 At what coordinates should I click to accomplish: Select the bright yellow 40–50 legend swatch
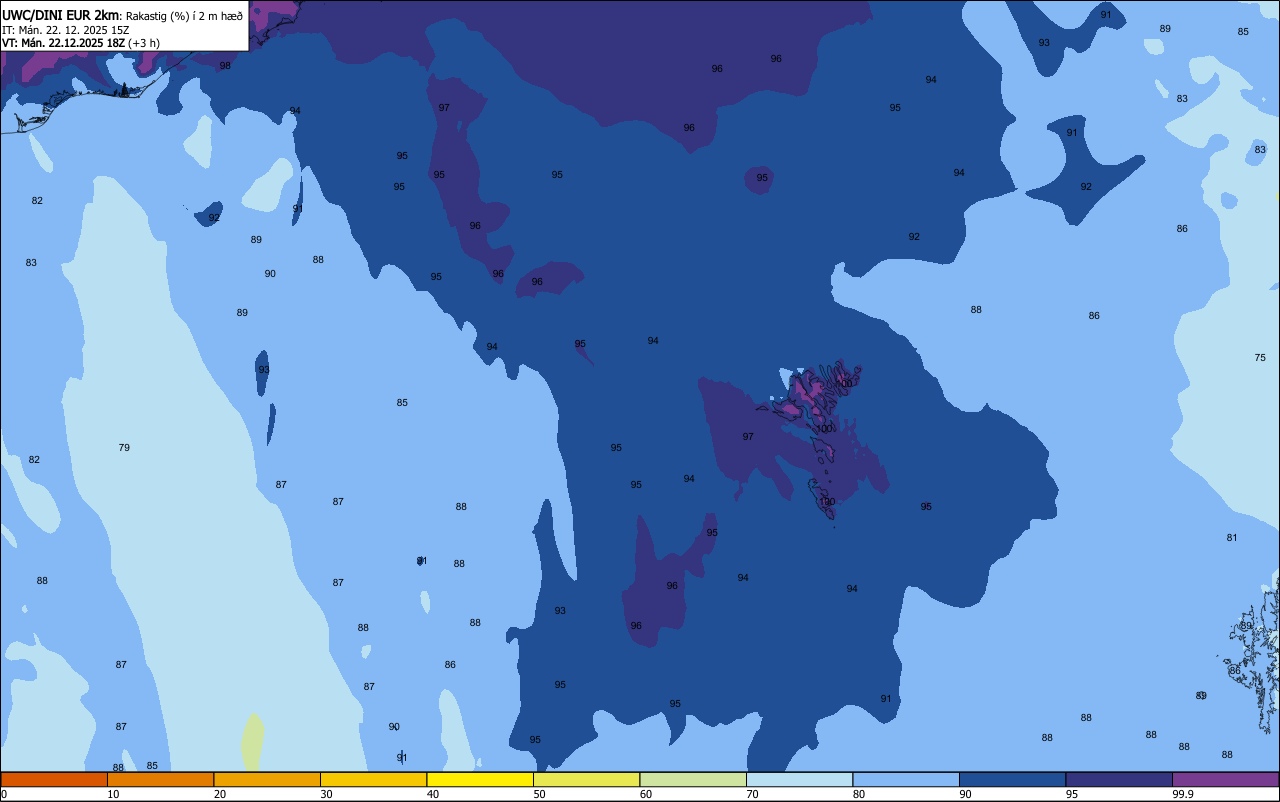tap(480, 779)
